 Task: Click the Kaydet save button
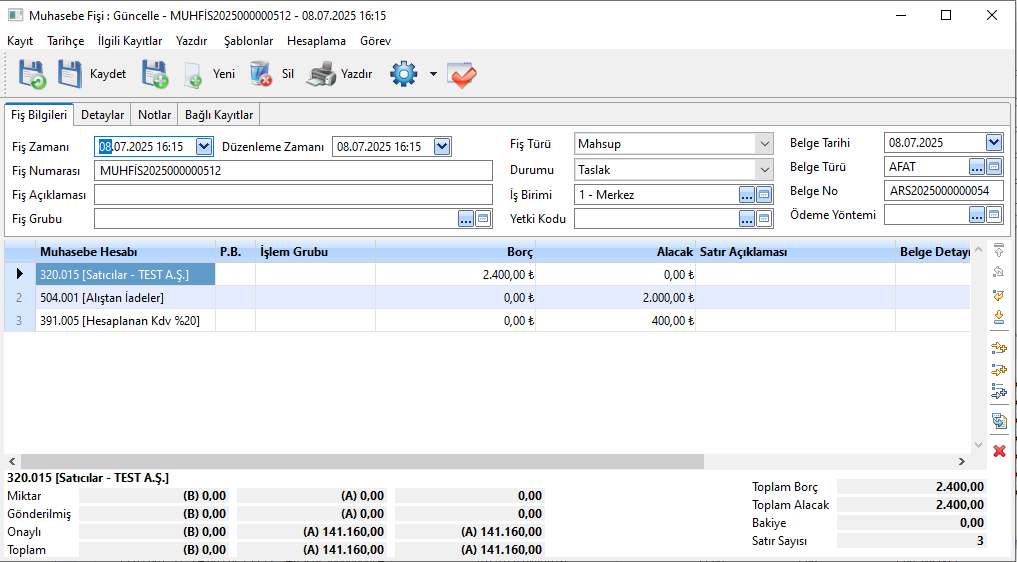click(92, 74)
